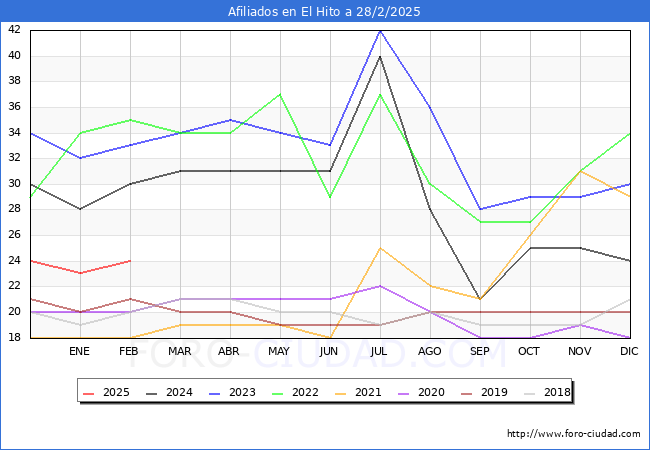The height and width of the screenshot is (450, 650).
Task: Open the foro-ciudad.com URL link
Action: 574,434
